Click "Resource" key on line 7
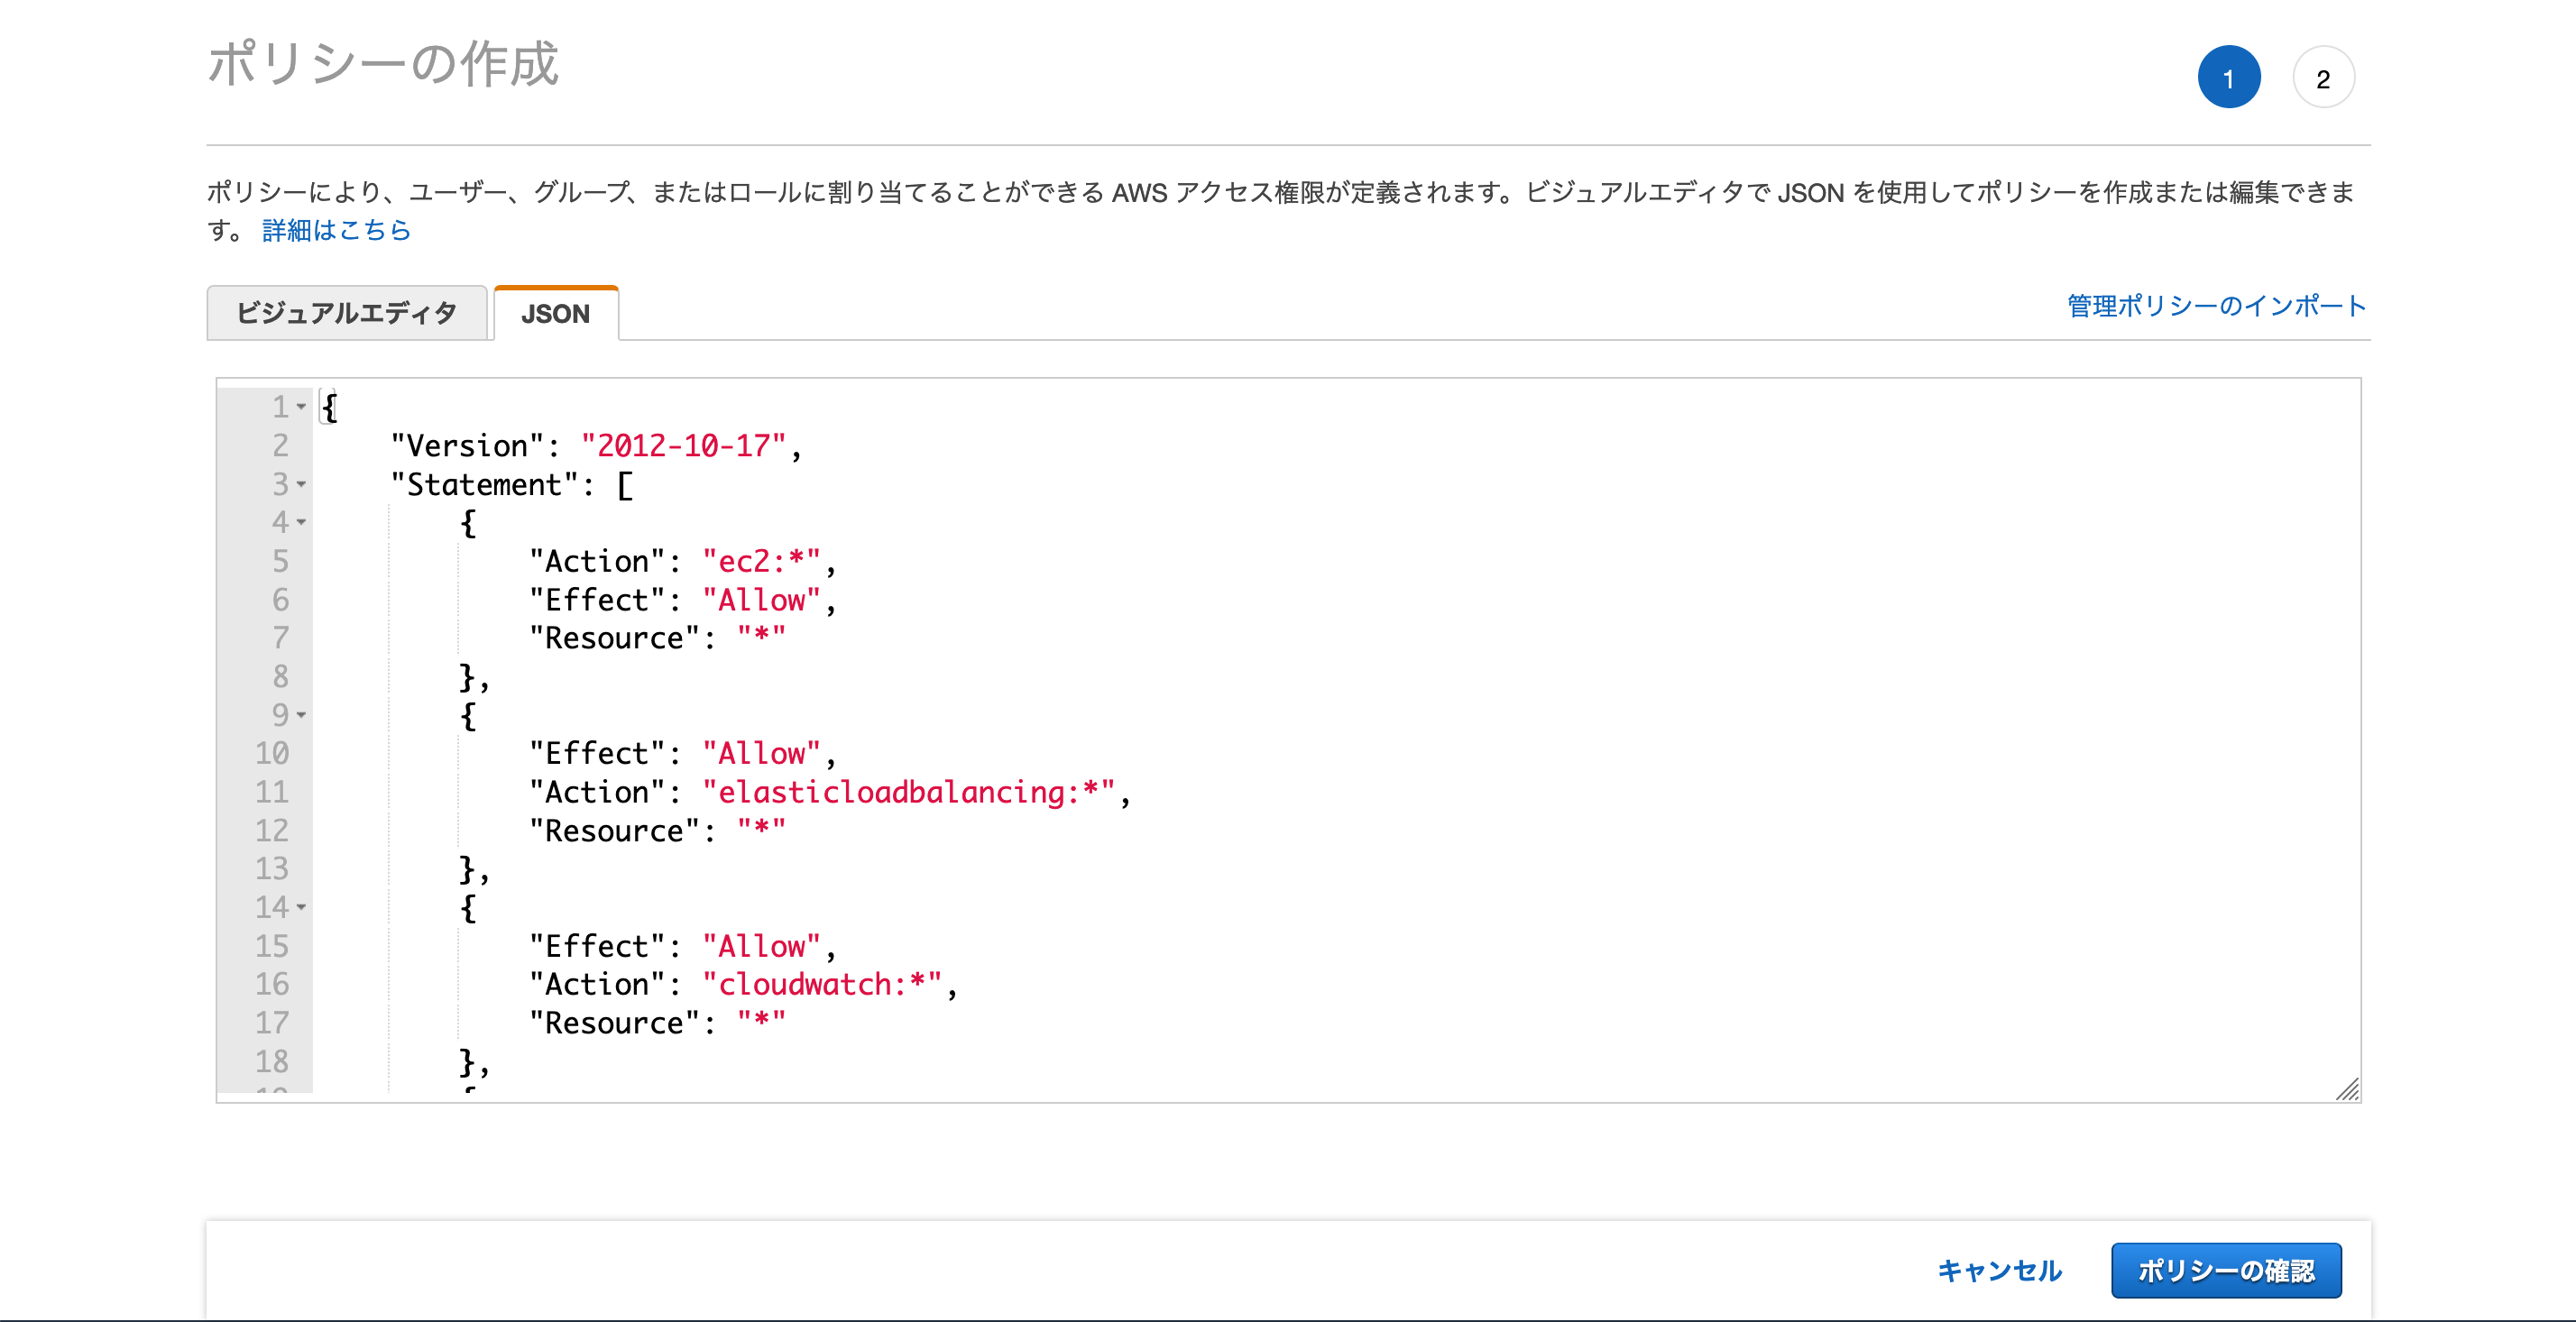 click(614, 638)
